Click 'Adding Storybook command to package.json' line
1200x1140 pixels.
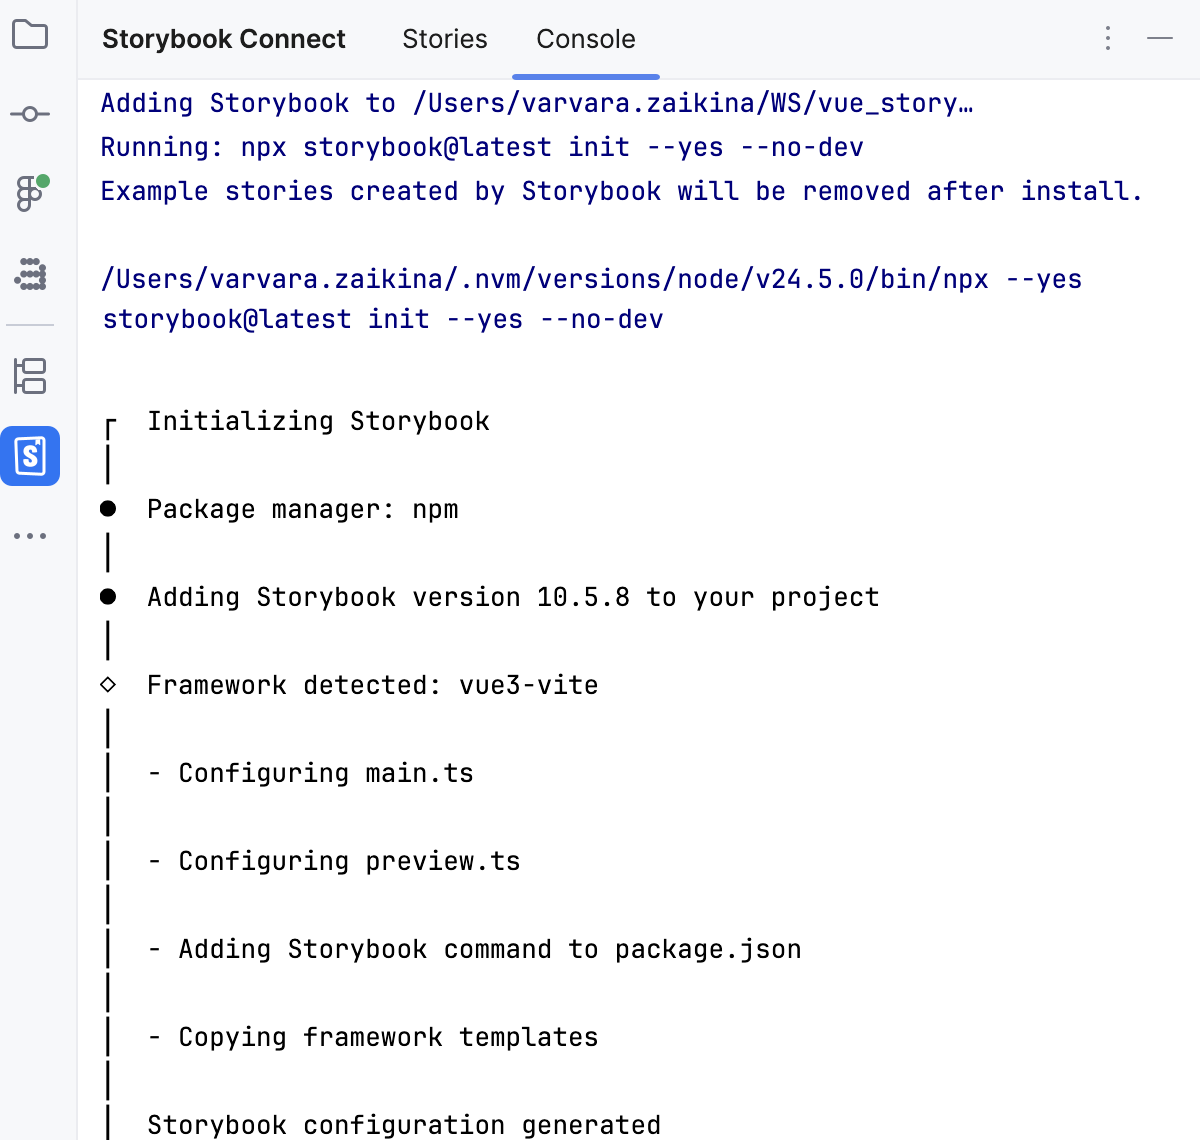pyautogui.click(x=474, y=949)
